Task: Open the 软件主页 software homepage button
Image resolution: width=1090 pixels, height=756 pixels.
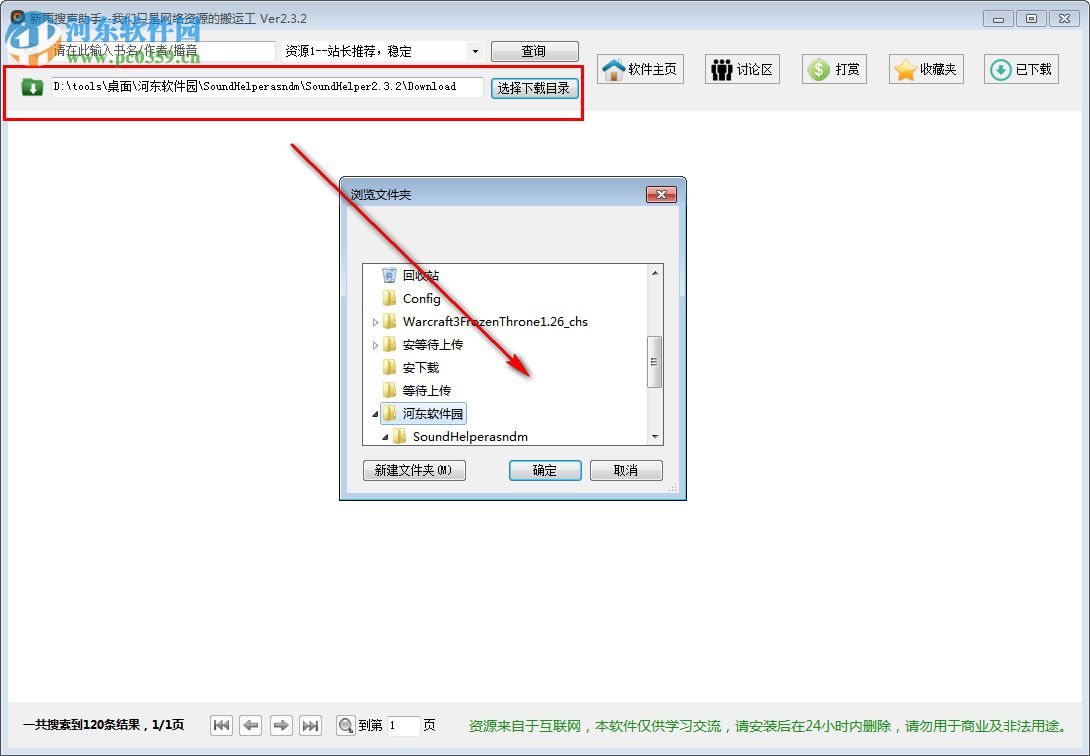Action: [640, 69]
